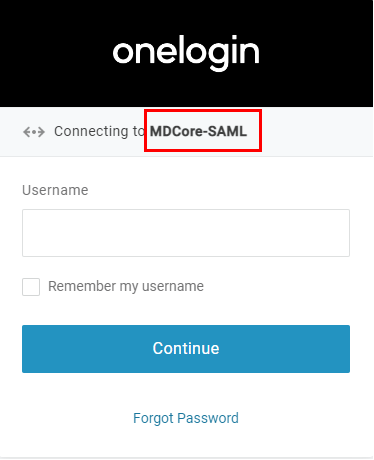Submit the username with the blue Continue button
374x460 pixels.
[186, 349]
